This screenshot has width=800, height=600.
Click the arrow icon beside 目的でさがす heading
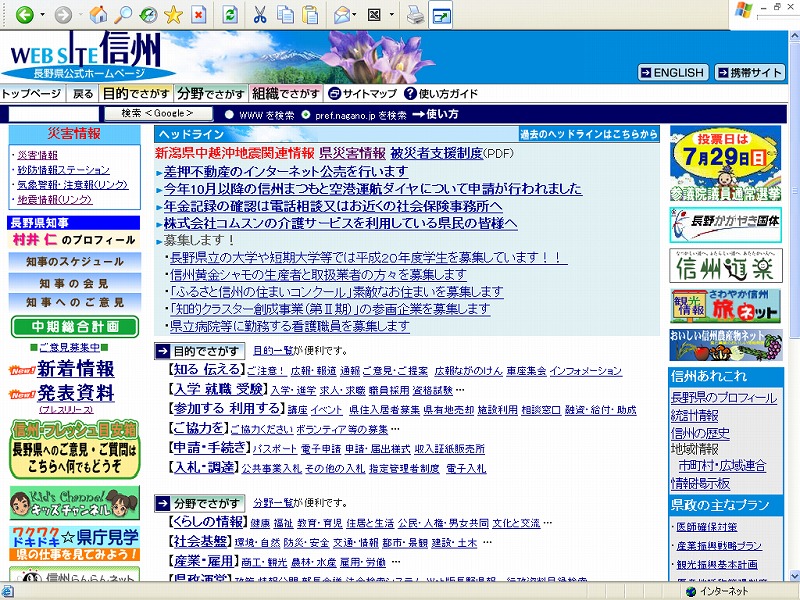(x=162, y=351)
